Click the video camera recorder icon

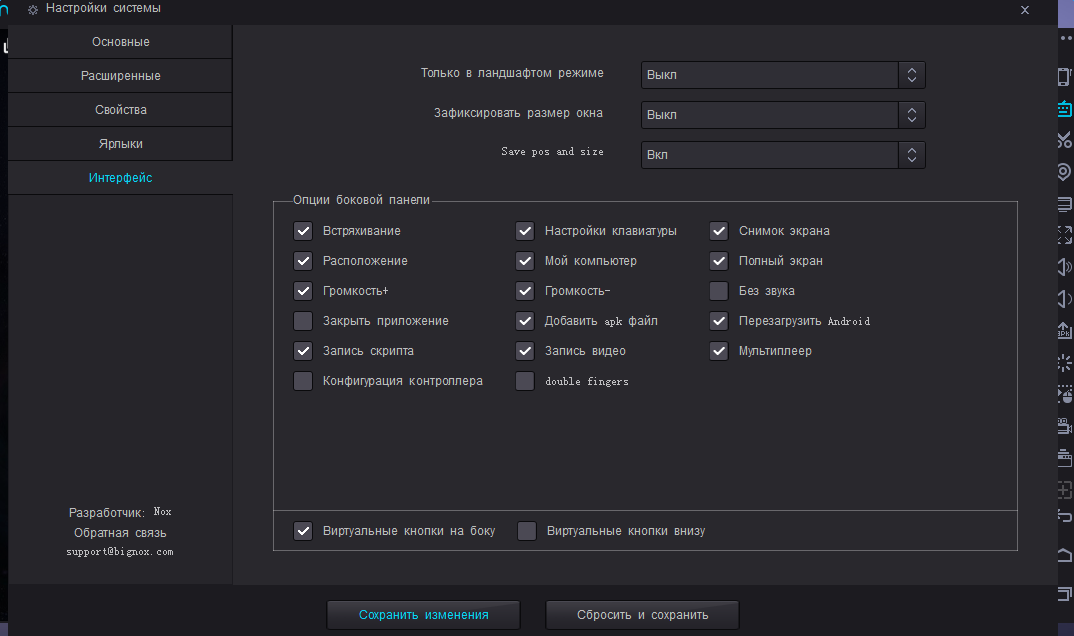(x=1064, y=426)
